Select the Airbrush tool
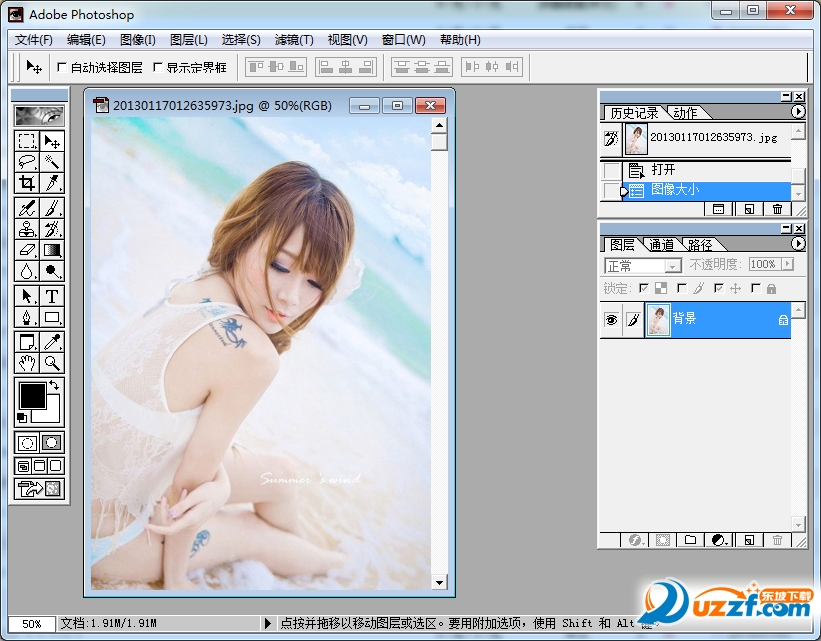 coord(27,208)
